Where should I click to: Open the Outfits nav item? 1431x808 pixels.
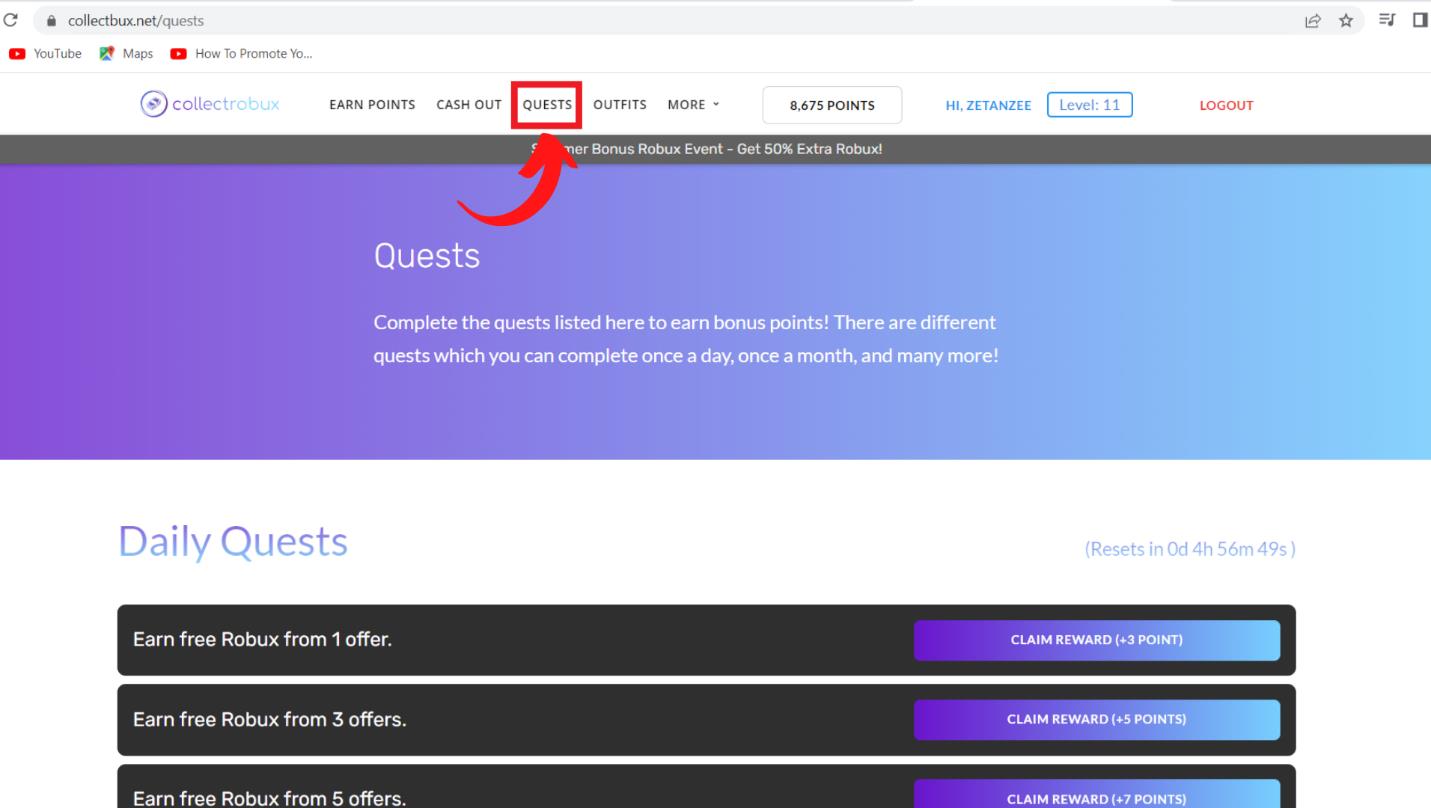click(x=620, y=105)
